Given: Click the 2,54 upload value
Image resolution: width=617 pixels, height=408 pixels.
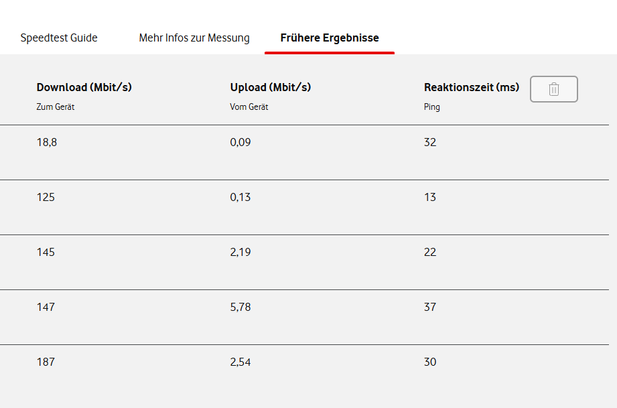Looking at the screenshot, I should (240, 362).
